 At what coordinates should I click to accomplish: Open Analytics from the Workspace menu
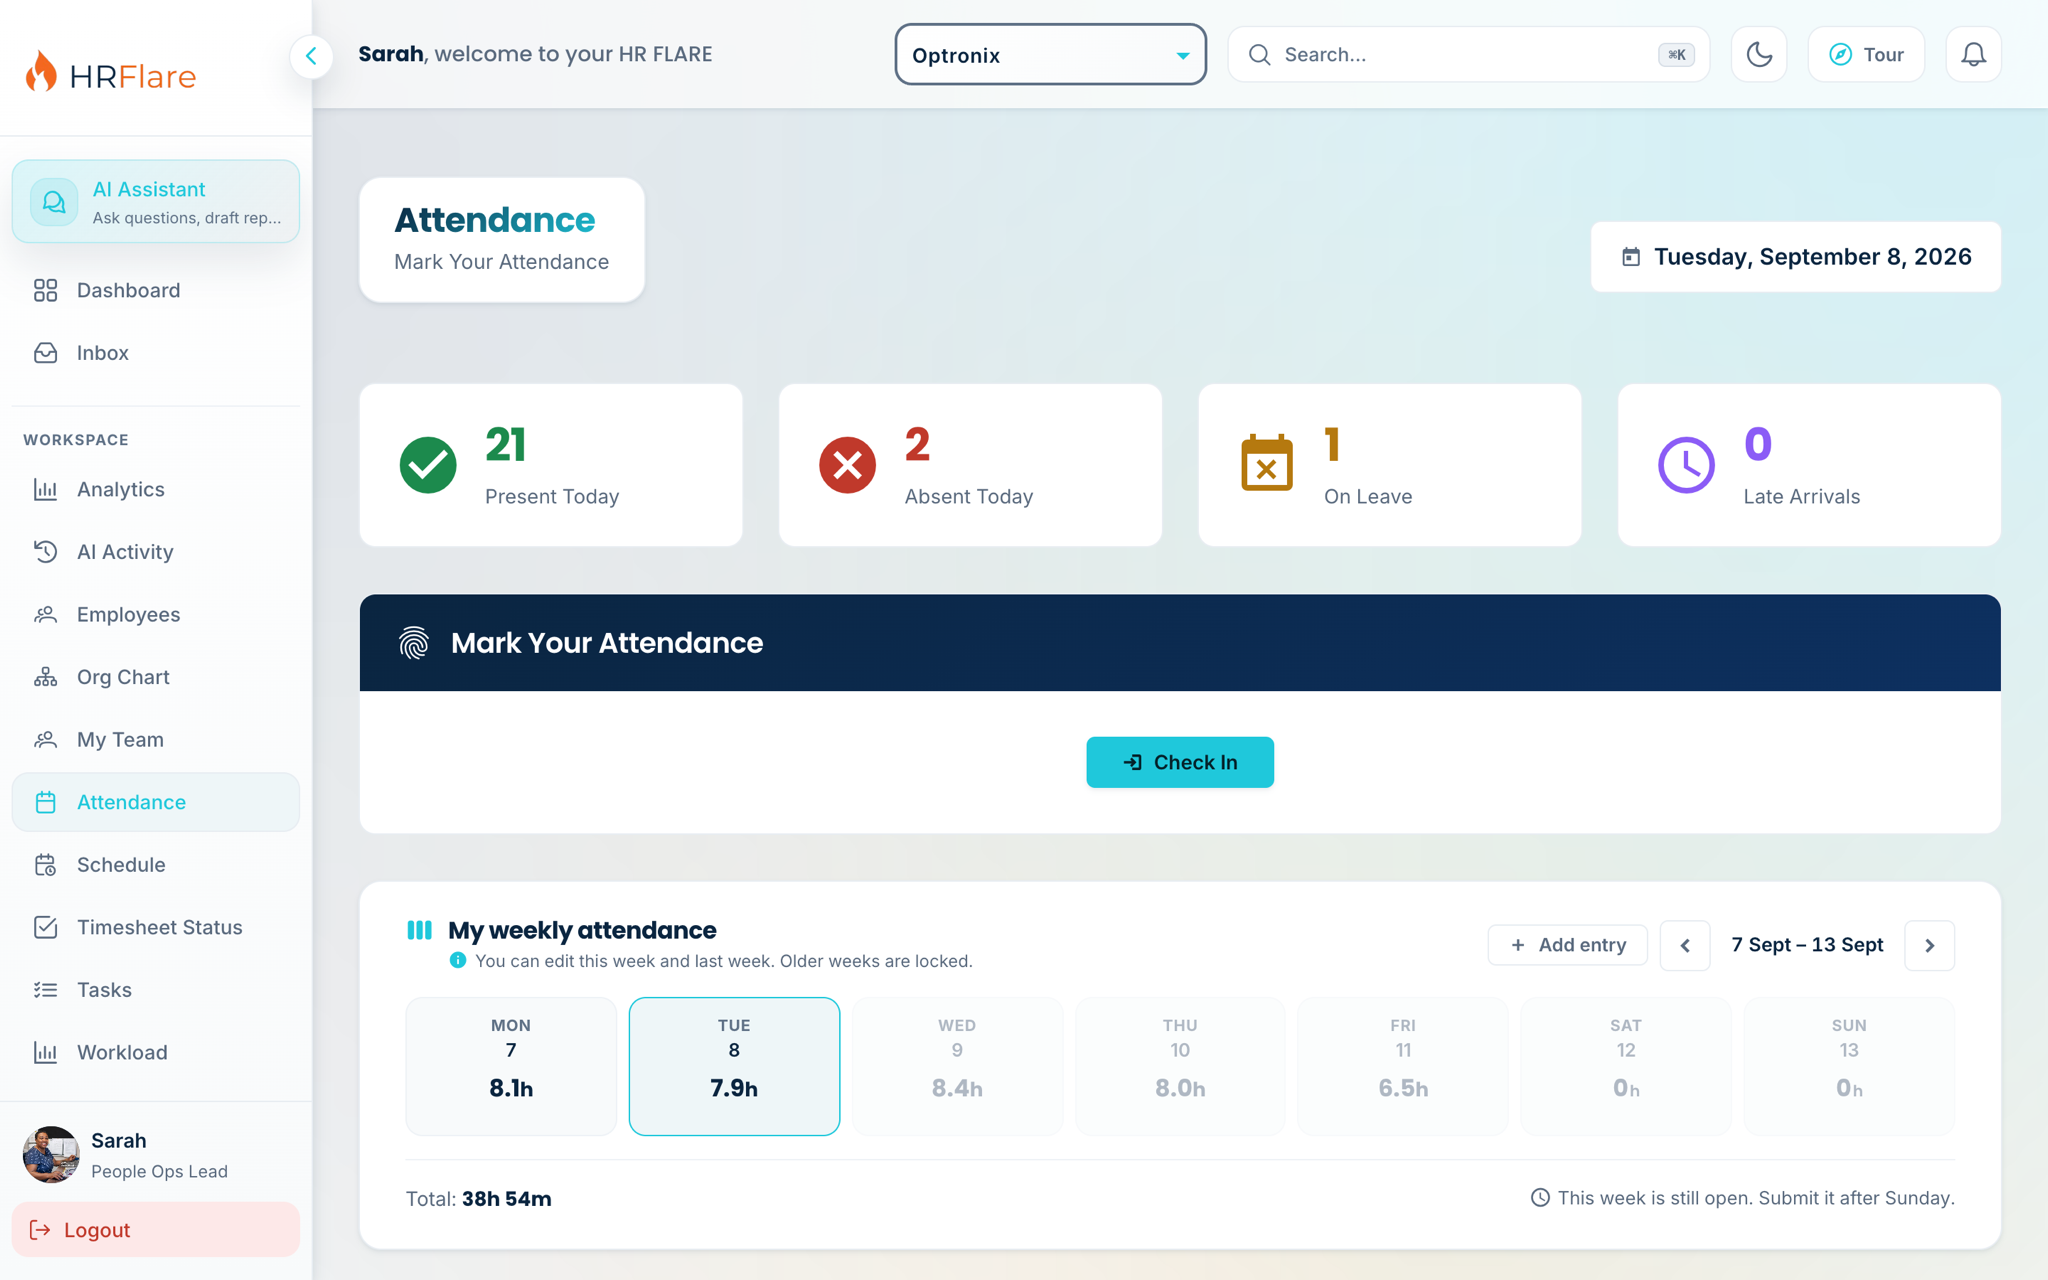pos(156,489)
